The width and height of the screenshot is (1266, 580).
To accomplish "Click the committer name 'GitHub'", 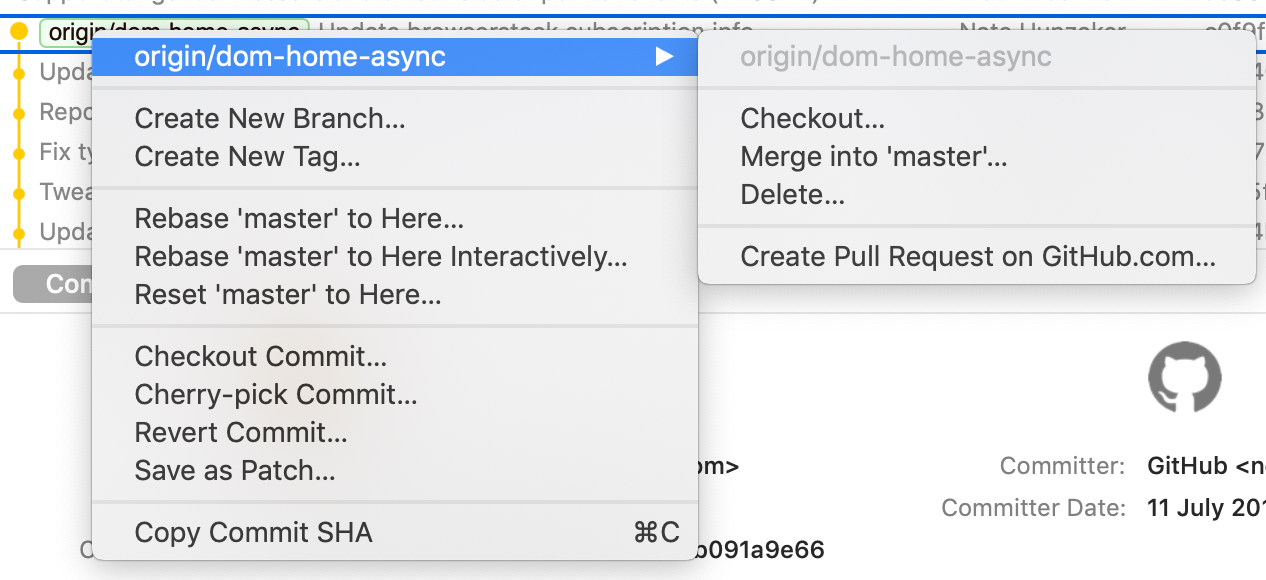I will coord(1187,465).
